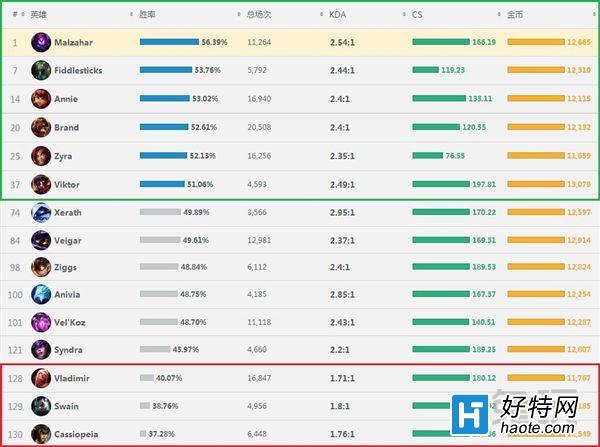Viewport: 600px width, 447px height.
Task: Sort by the CS column header
Action: pos(417,15)
